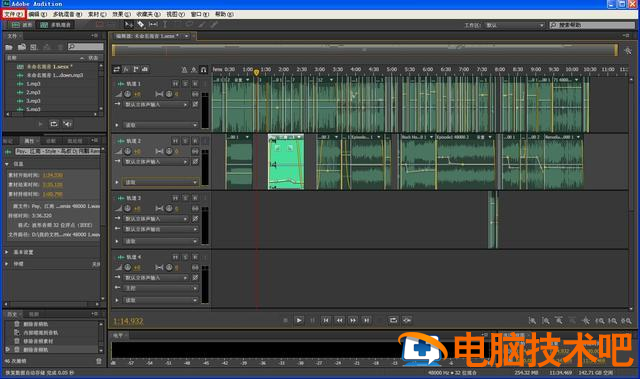Move playhead to previous marker

coord(326,321)
